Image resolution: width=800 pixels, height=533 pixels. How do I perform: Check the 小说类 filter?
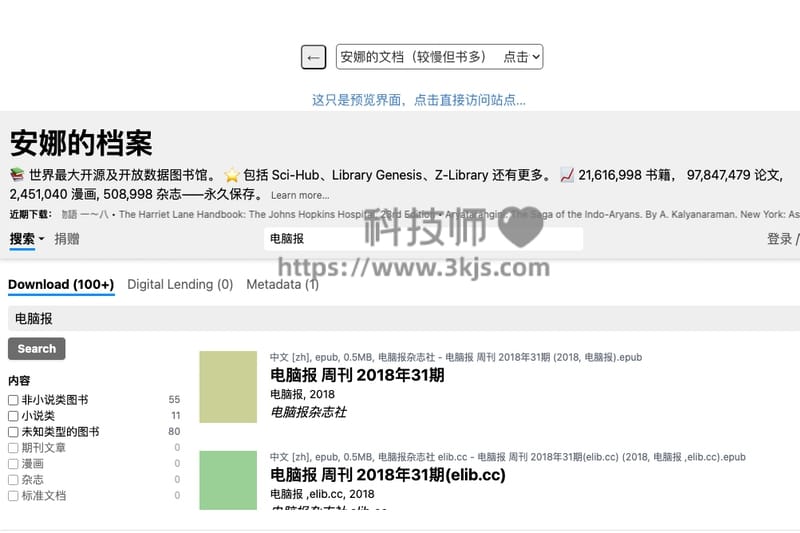tap(13, 416)
